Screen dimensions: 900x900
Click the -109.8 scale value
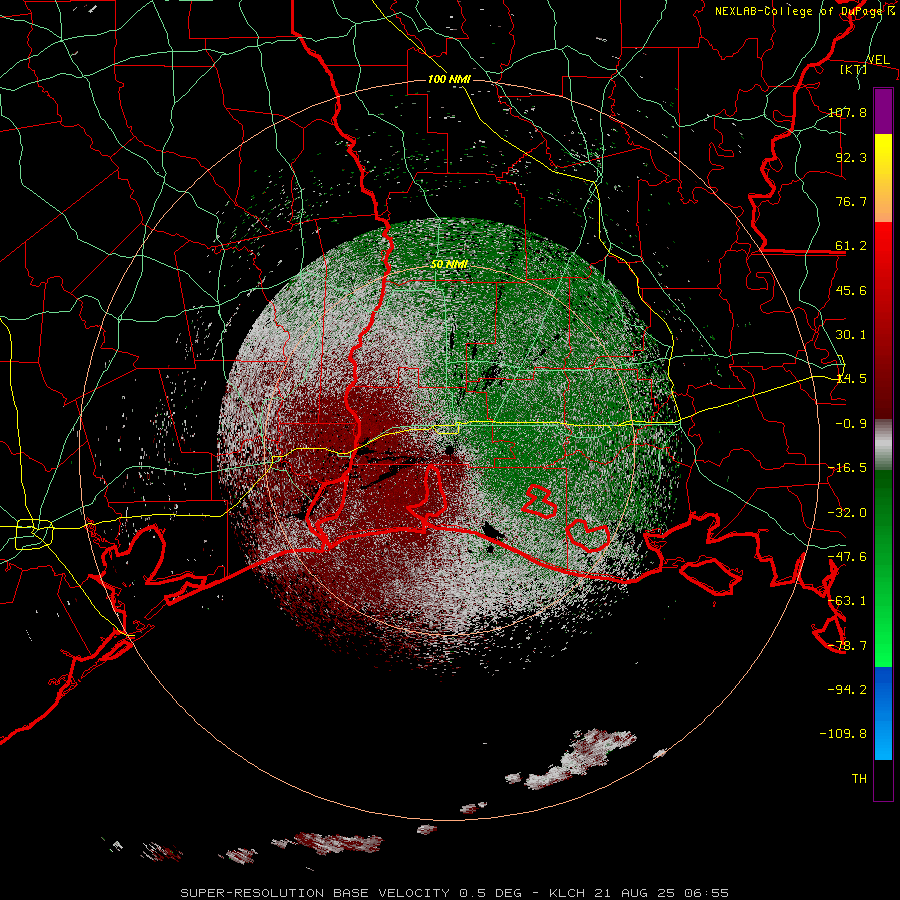tap(843, 734)
